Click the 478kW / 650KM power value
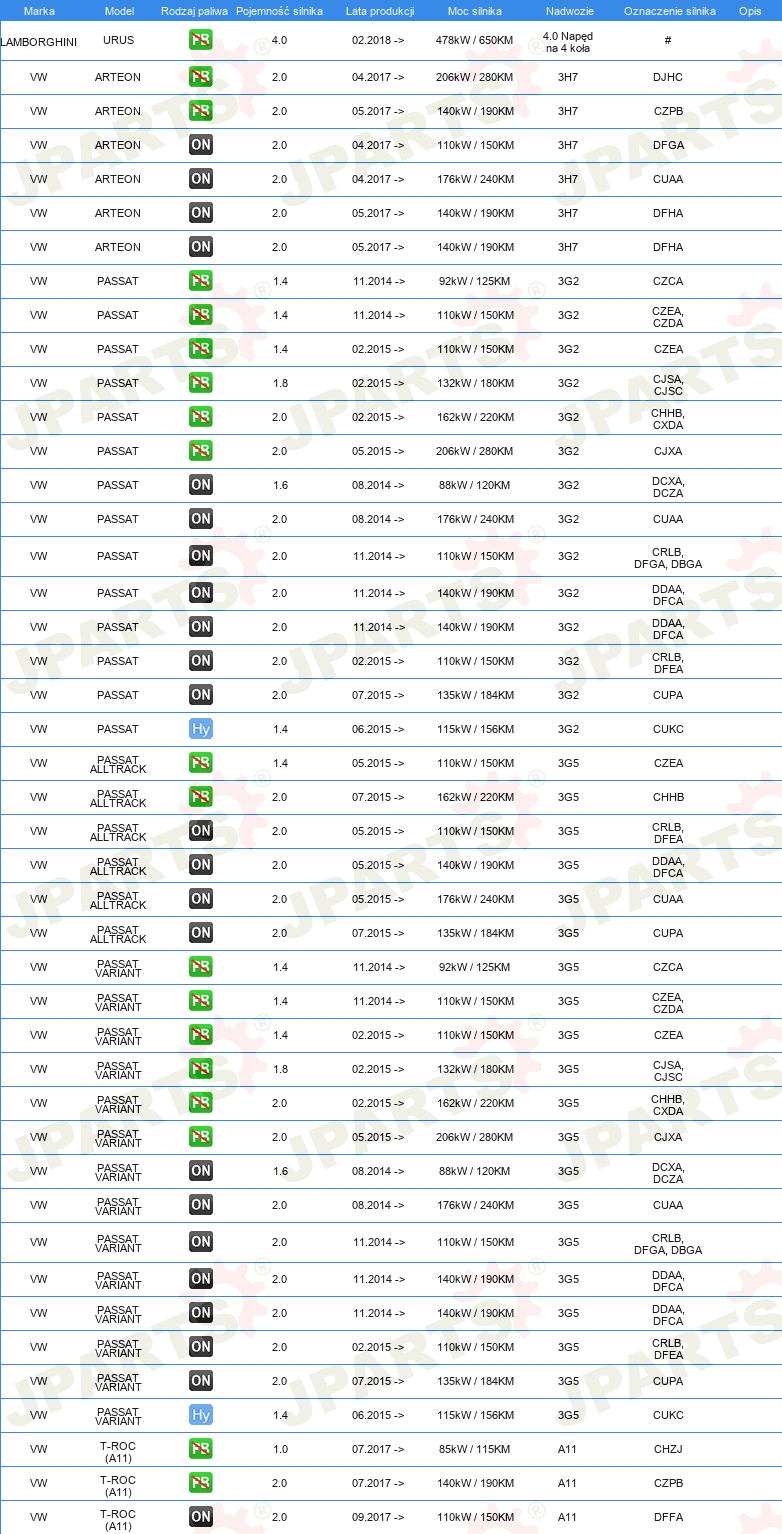Screen dimensions: 782x1534 coord(476,41)
